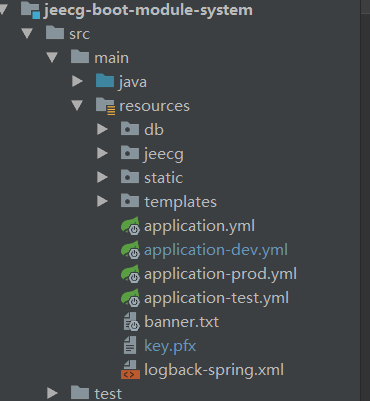Click the main folder icon
This screenshot has height=401, width=370.
[80, 57]
